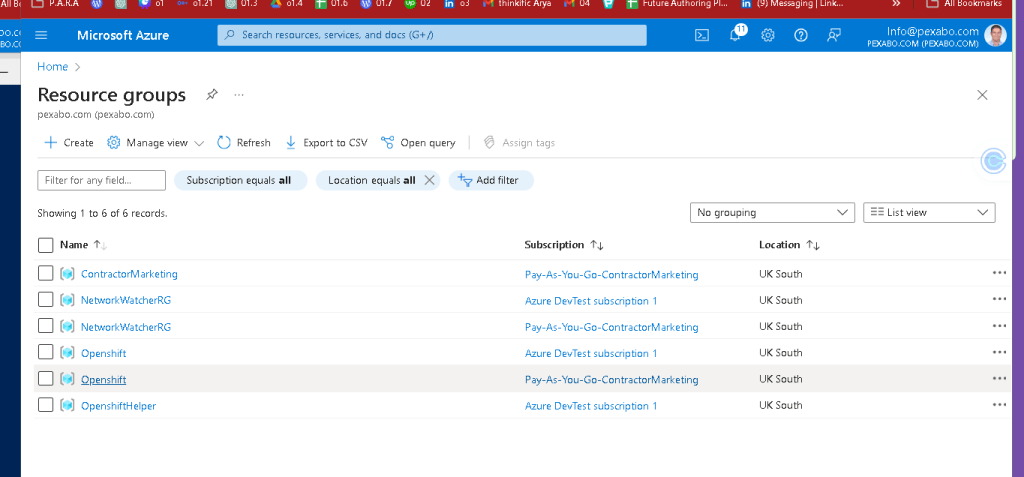Click UK South in ContractorMarketing row
The image size is (1024, 477).
780,274
